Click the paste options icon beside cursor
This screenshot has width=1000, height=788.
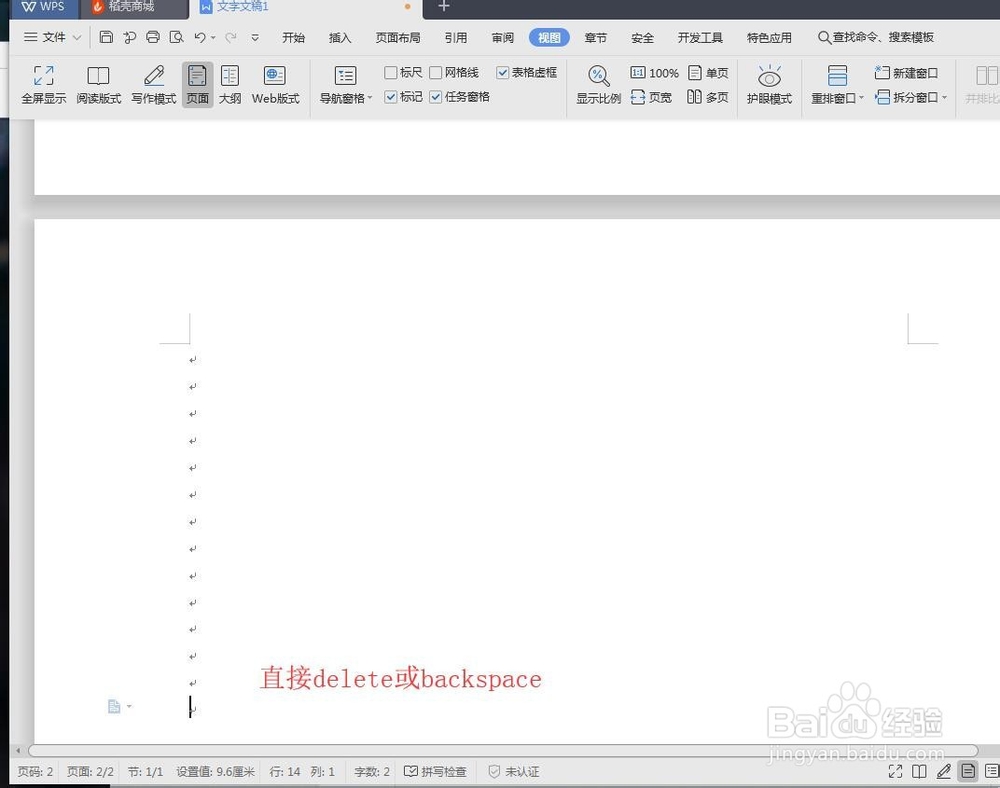[114, 706]
